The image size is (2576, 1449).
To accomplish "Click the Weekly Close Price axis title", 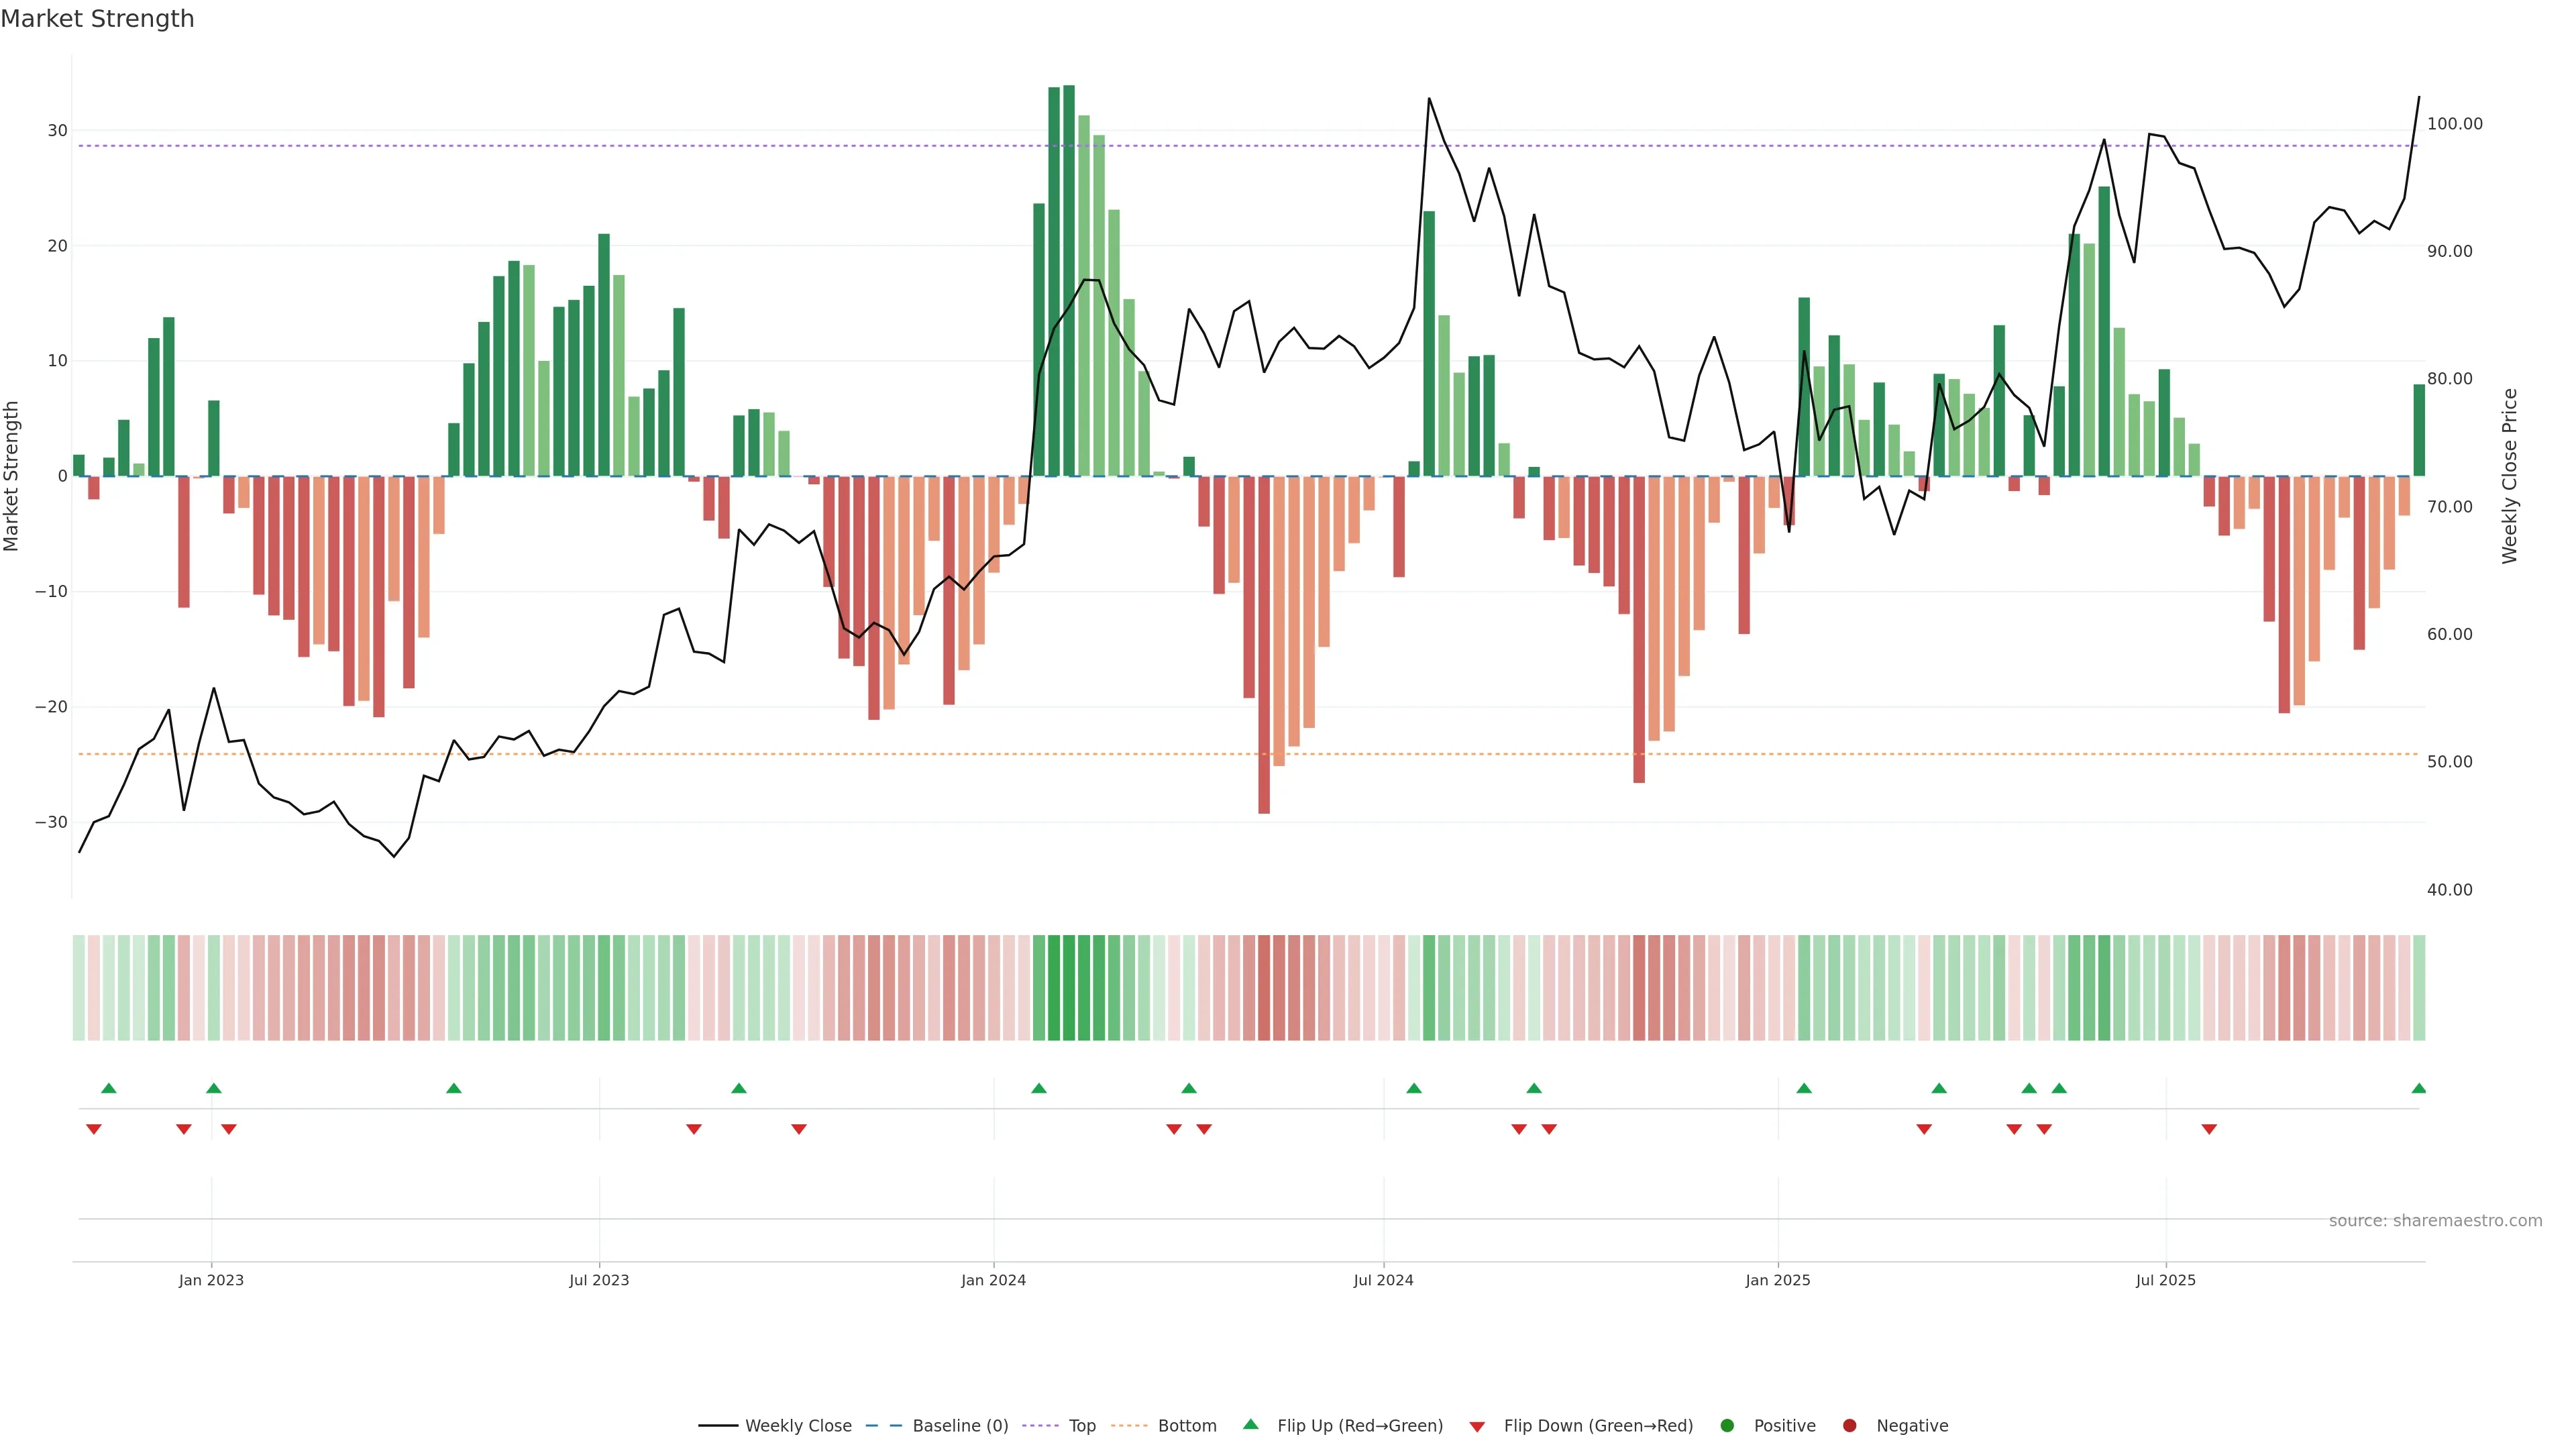I will (x=2510, y=476).
